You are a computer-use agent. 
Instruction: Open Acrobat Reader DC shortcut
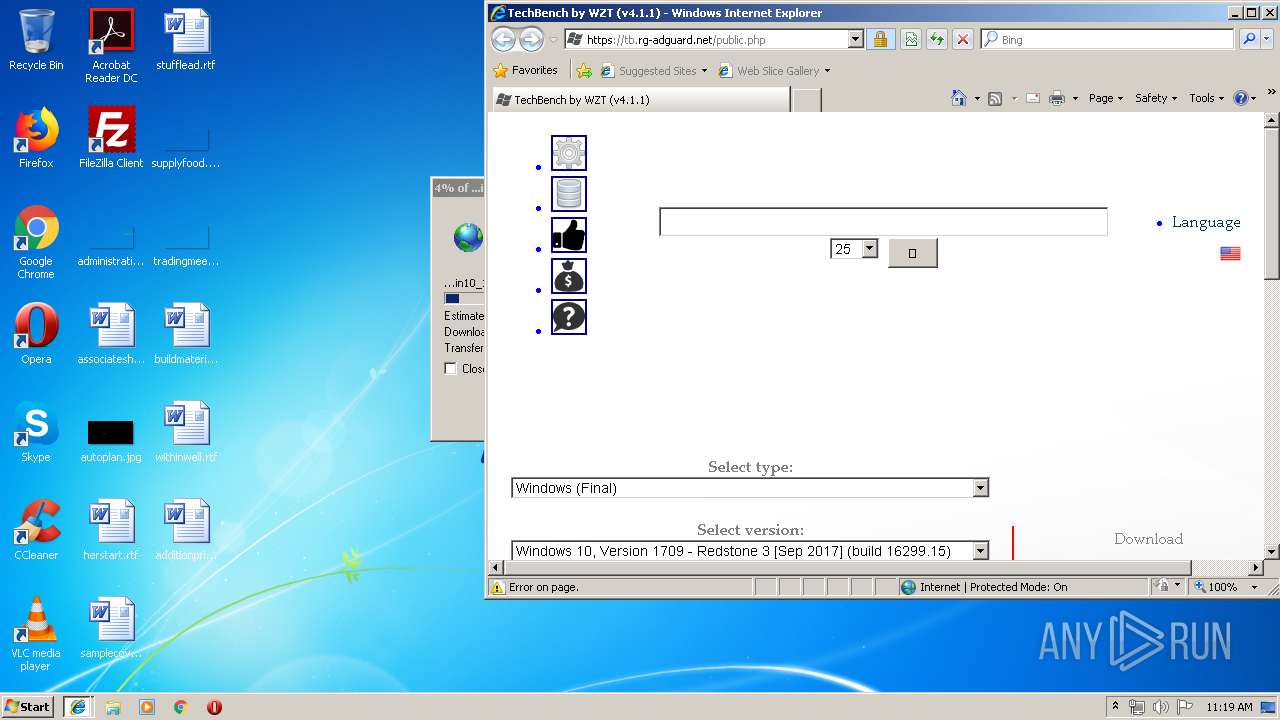(111, 47)
